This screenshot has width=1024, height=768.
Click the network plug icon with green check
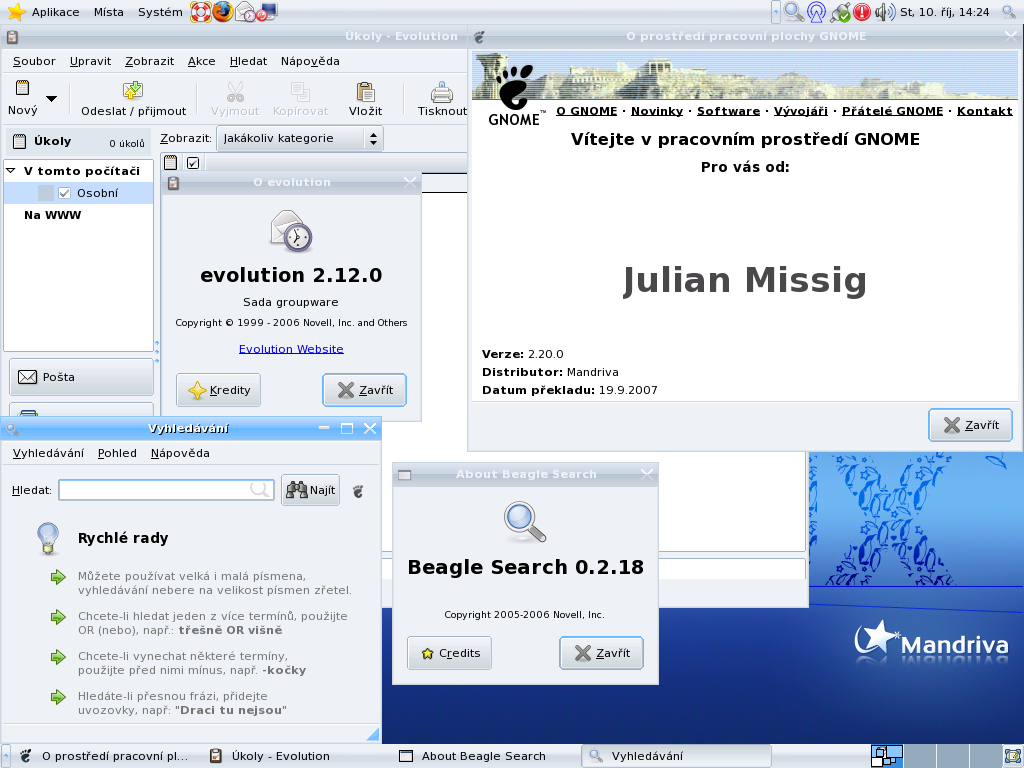840,12
